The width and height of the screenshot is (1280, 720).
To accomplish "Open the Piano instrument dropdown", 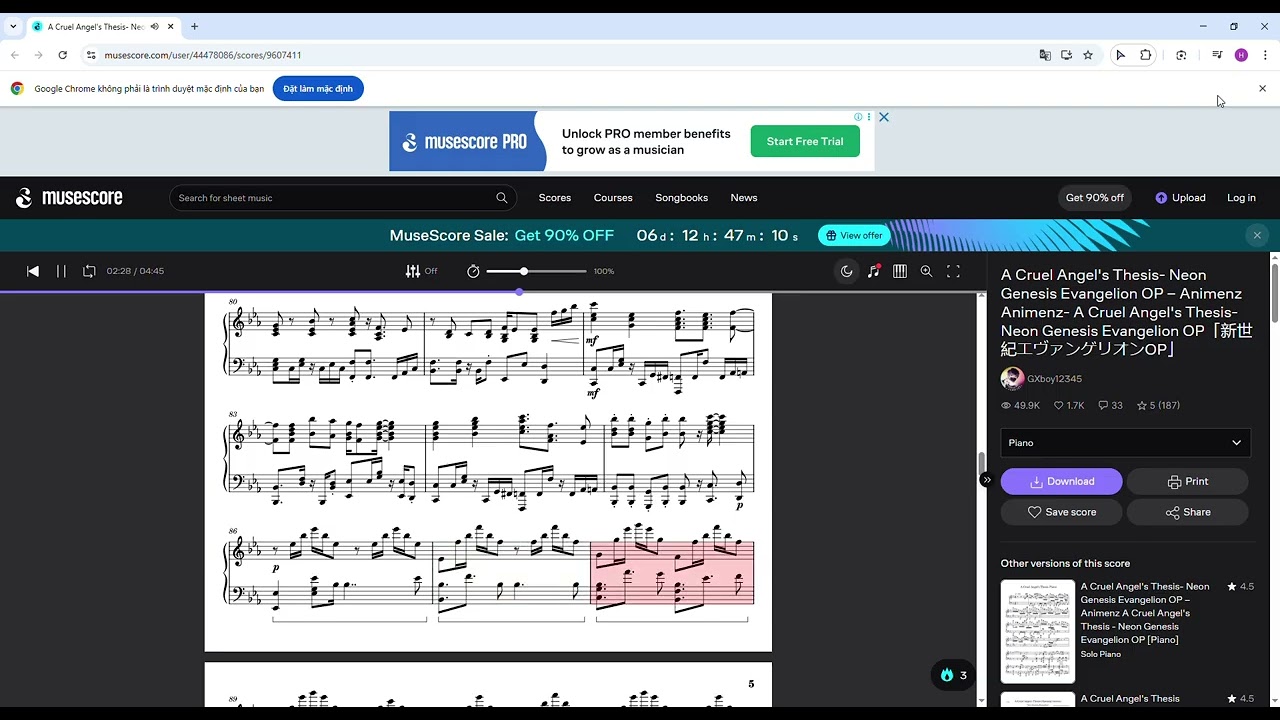I will coord(1125,443).
